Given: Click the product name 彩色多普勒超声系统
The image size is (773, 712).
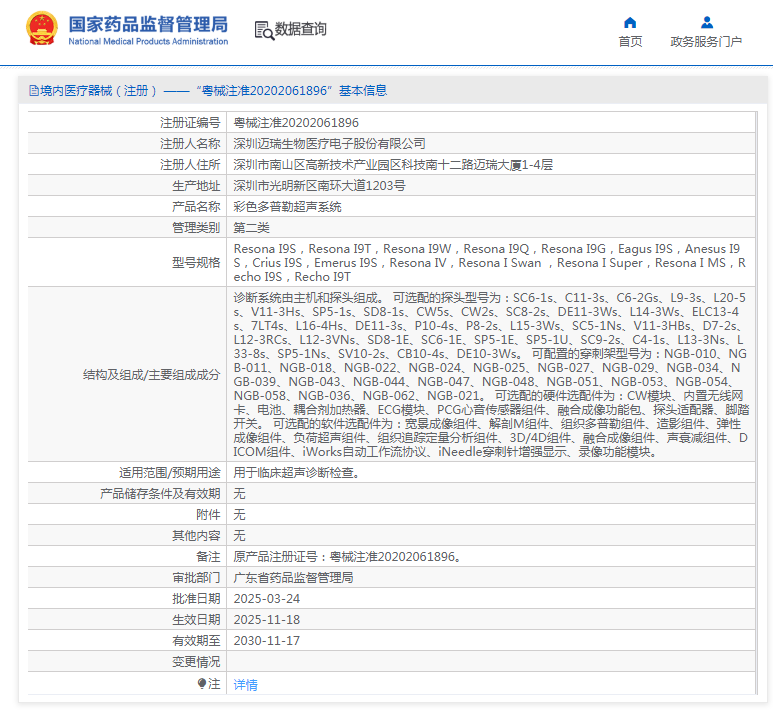Looking at the screenshot, I should pyautogui.click(x=287, y=207).
